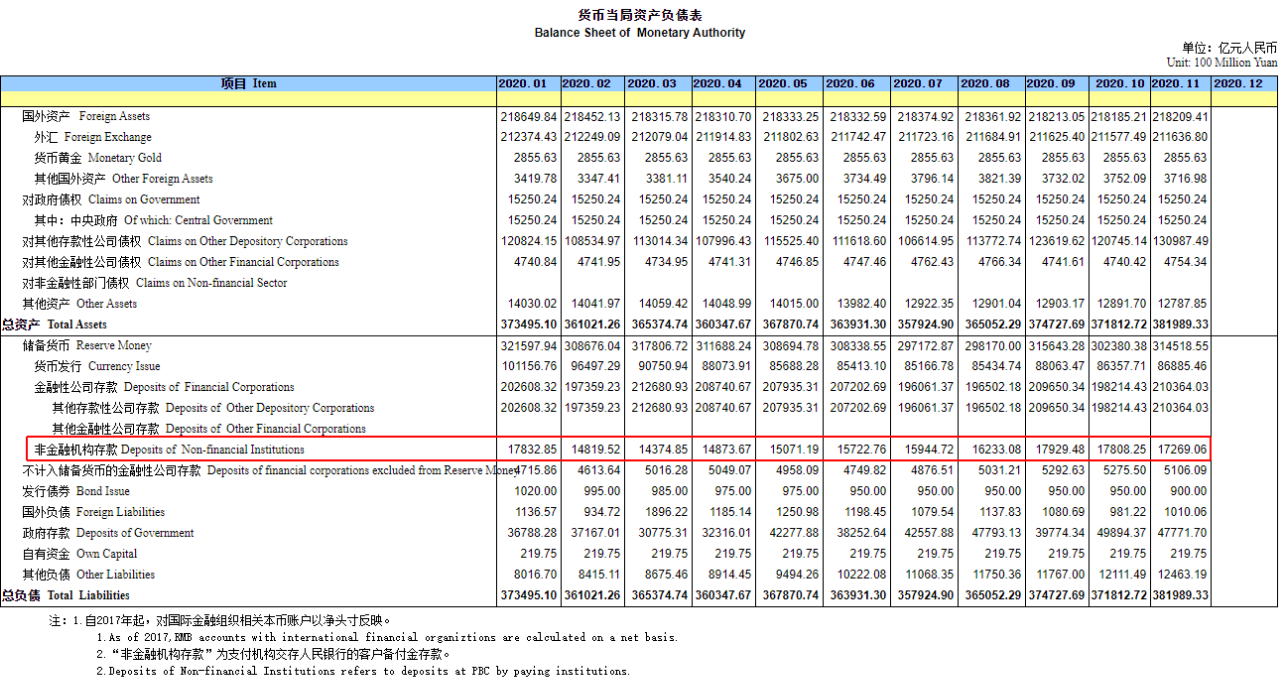Click the 项目 Item column header
The image size is (1280, 682).
pyautogui.click(x=248, y=84)
